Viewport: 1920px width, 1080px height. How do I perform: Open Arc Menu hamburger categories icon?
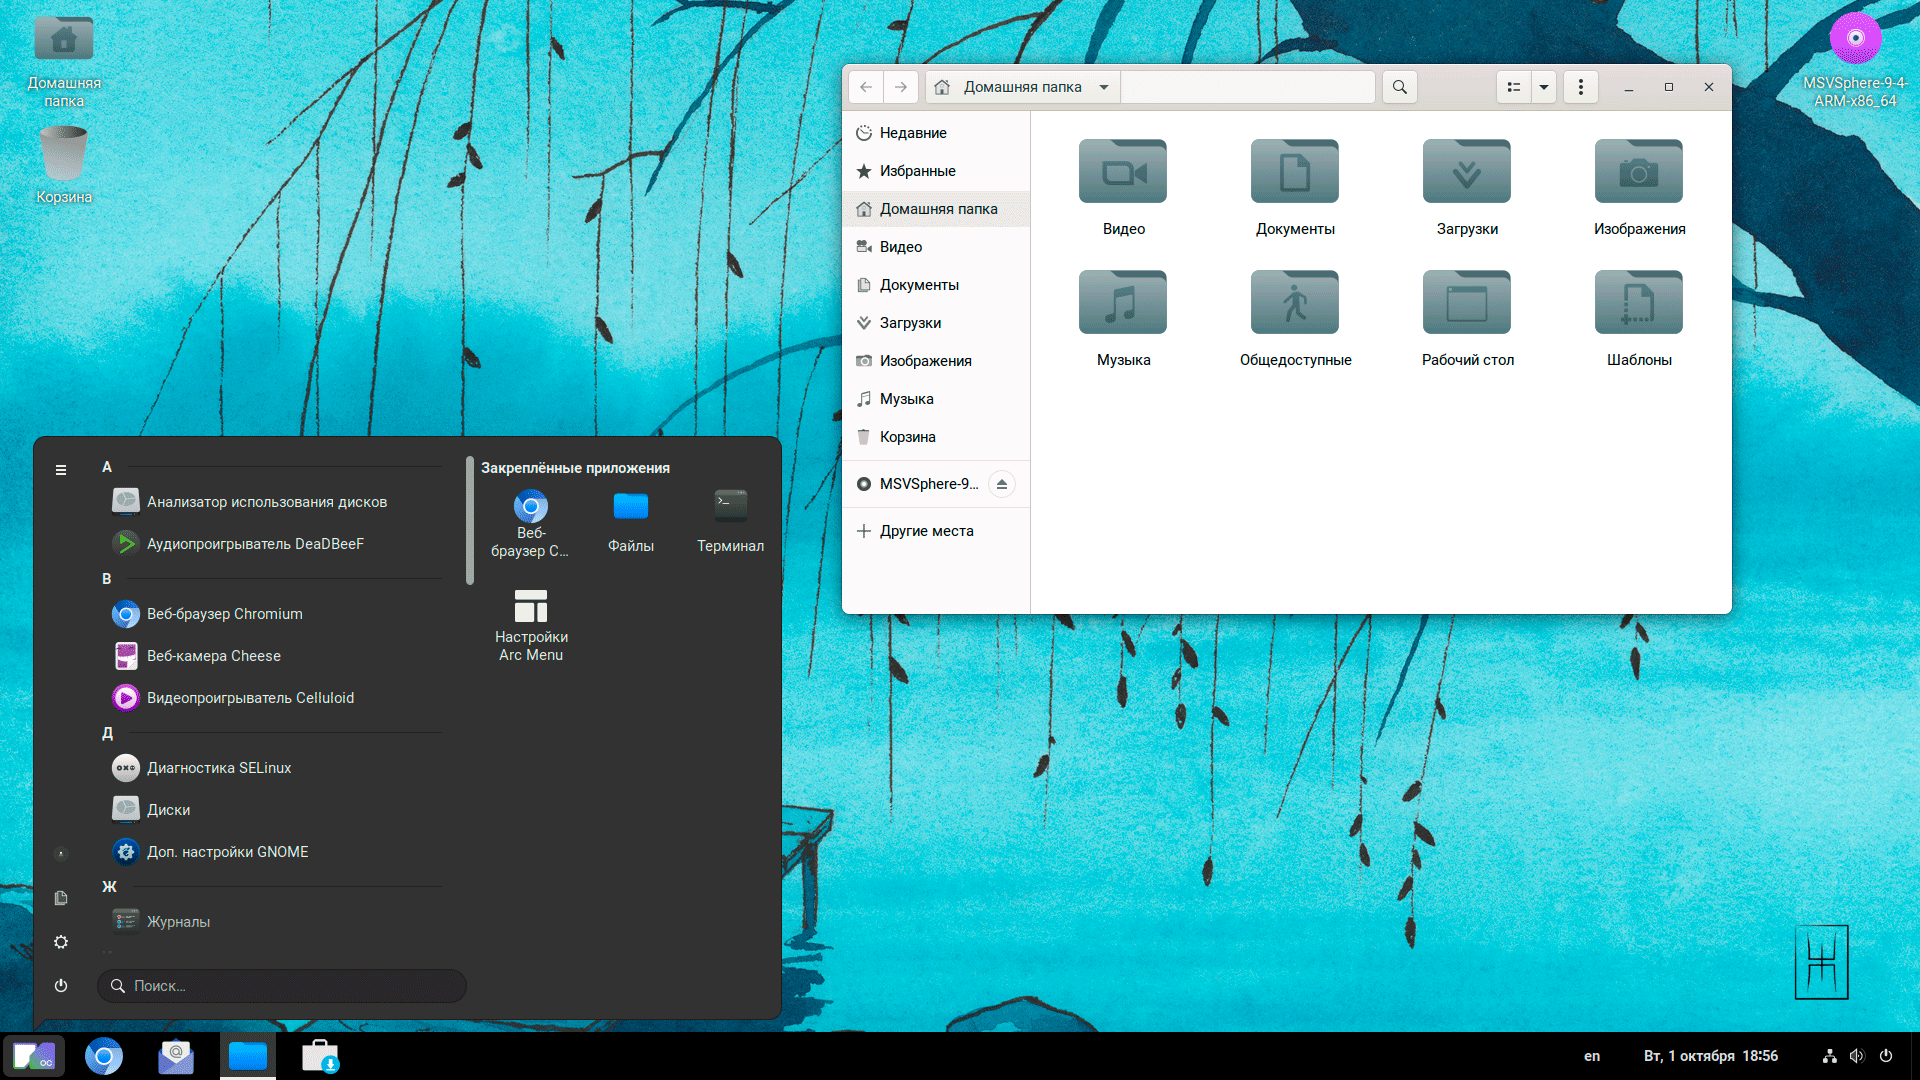[61, 470]
